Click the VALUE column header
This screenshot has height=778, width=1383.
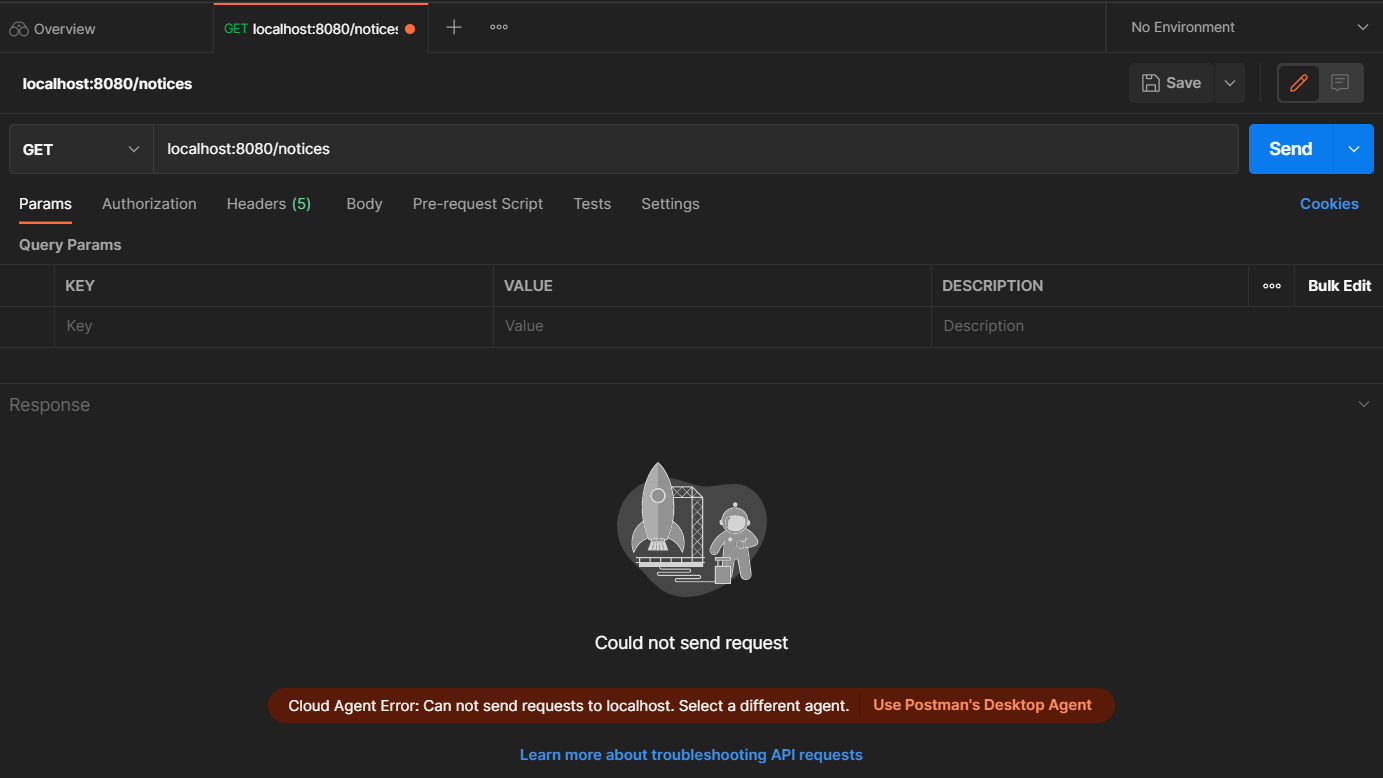[x=528, y=286]
